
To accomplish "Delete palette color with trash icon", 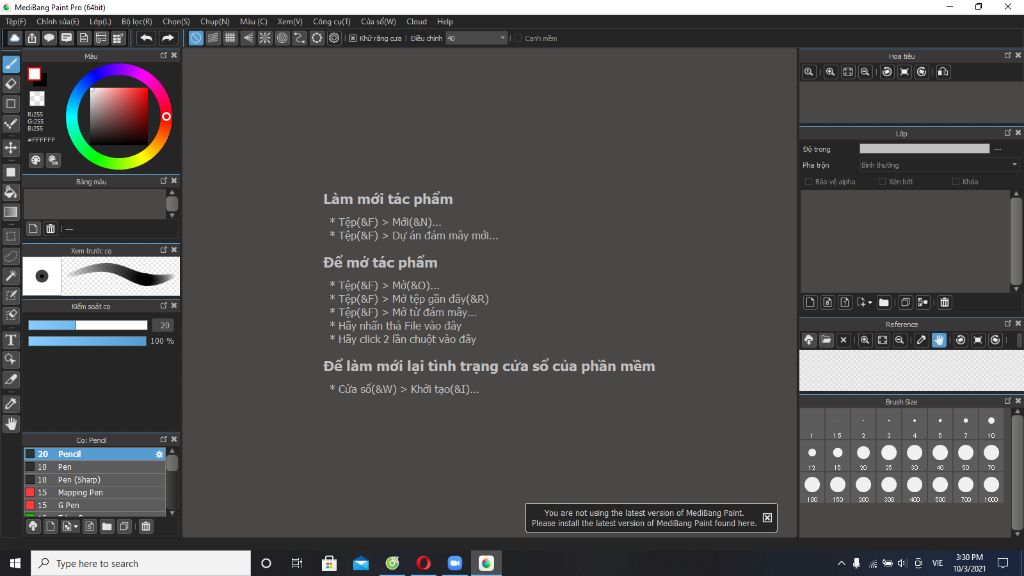I will point(50,229).
